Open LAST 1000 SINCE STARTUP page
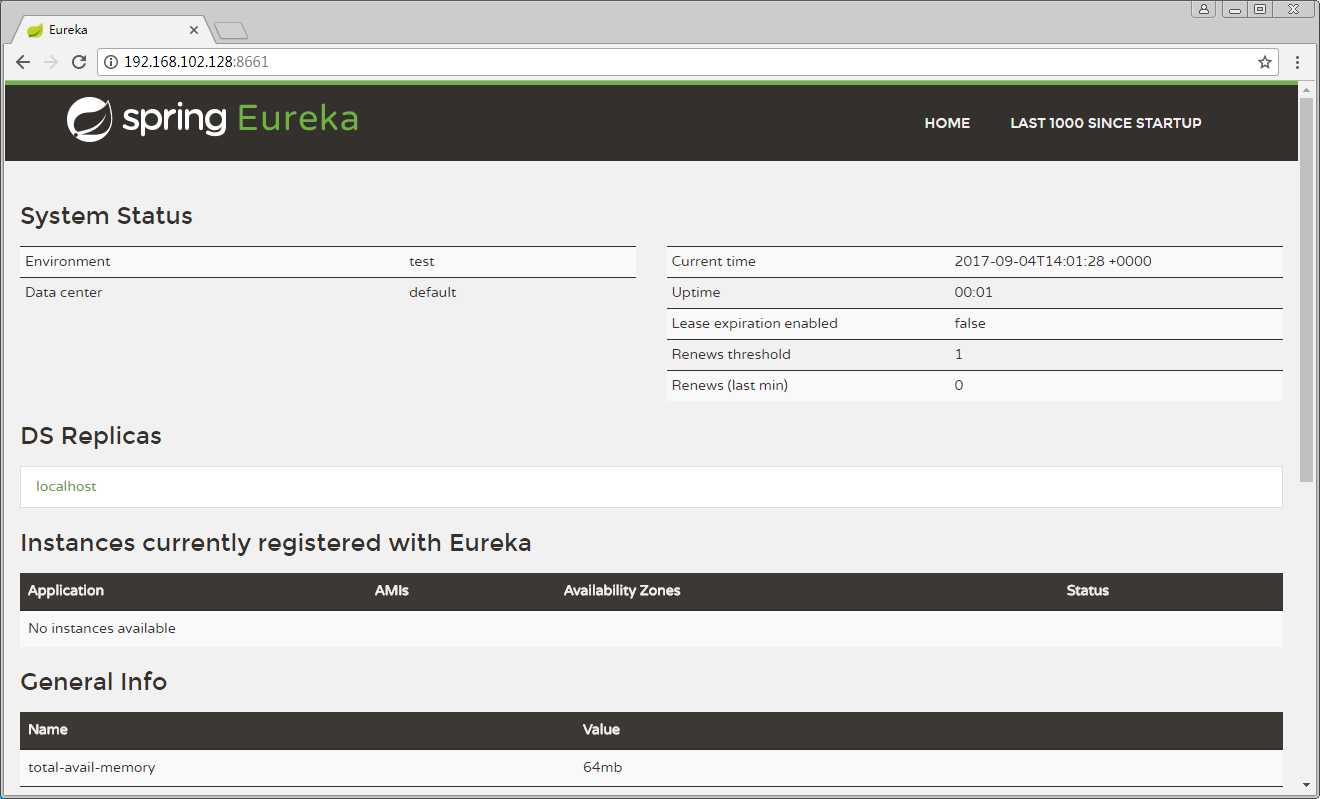 pyautogui.click(x=1106, y=123)
